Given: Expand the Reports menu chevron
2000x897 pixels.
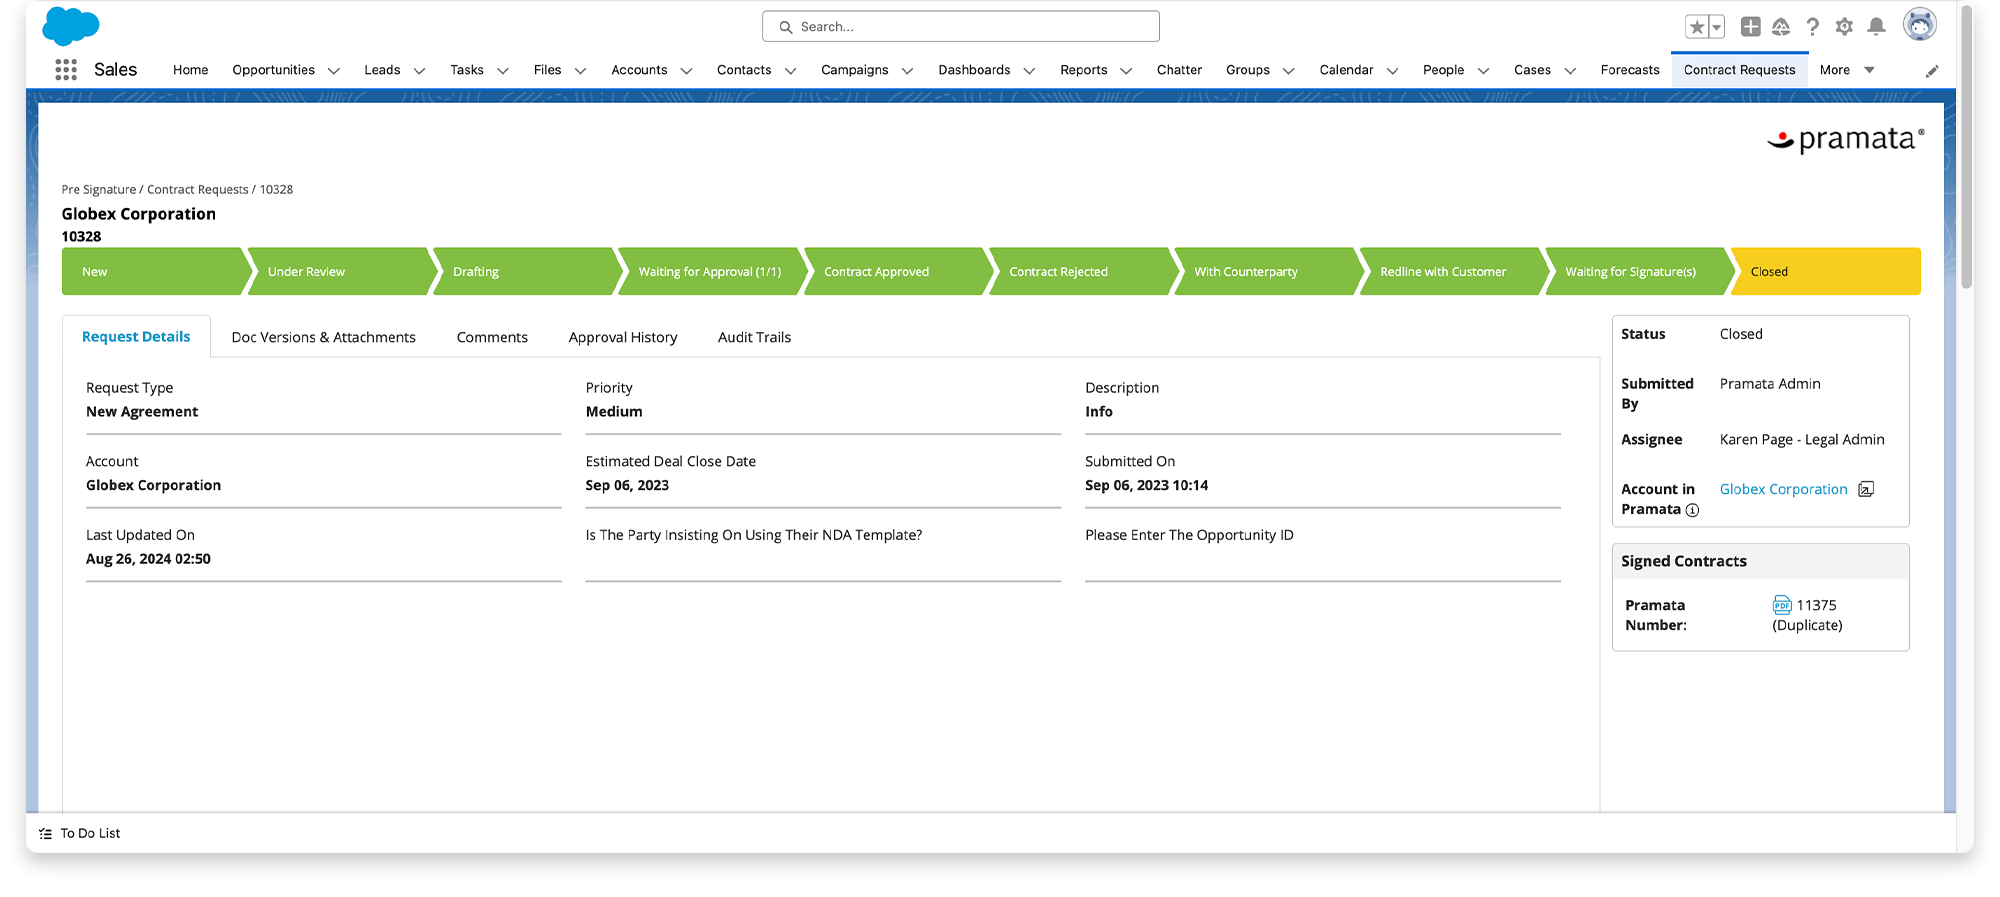Looking at the screenshot, I should [1127, 71].
